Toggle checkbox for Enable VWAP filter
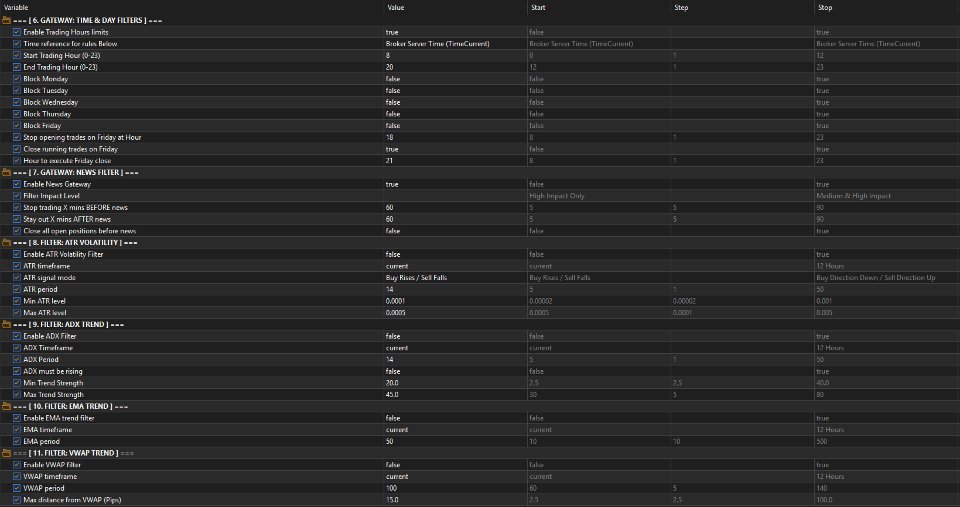 pyautogui.click(x=17, y=465)
